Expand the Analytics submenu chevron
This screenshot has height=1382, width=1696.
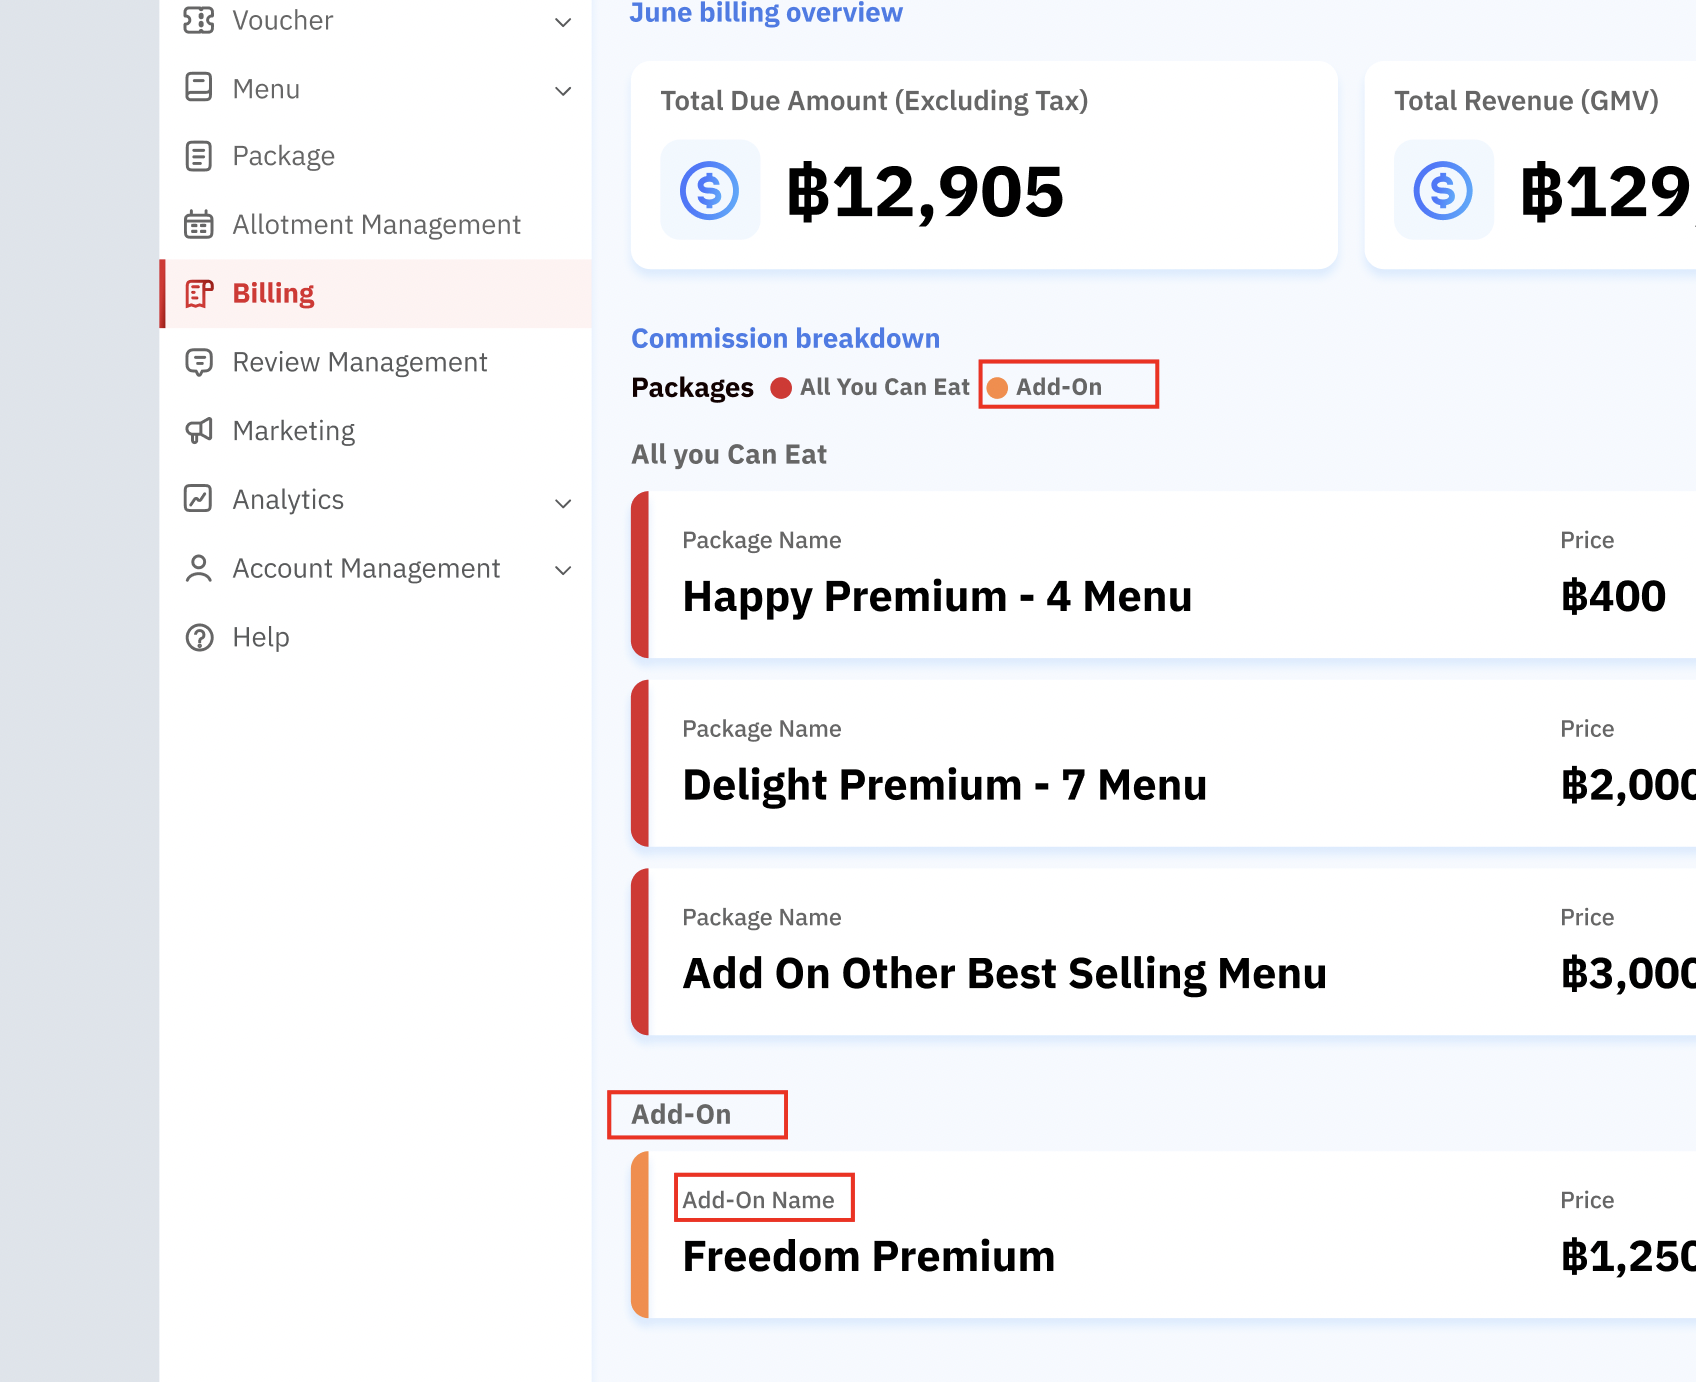click(563, 503)
